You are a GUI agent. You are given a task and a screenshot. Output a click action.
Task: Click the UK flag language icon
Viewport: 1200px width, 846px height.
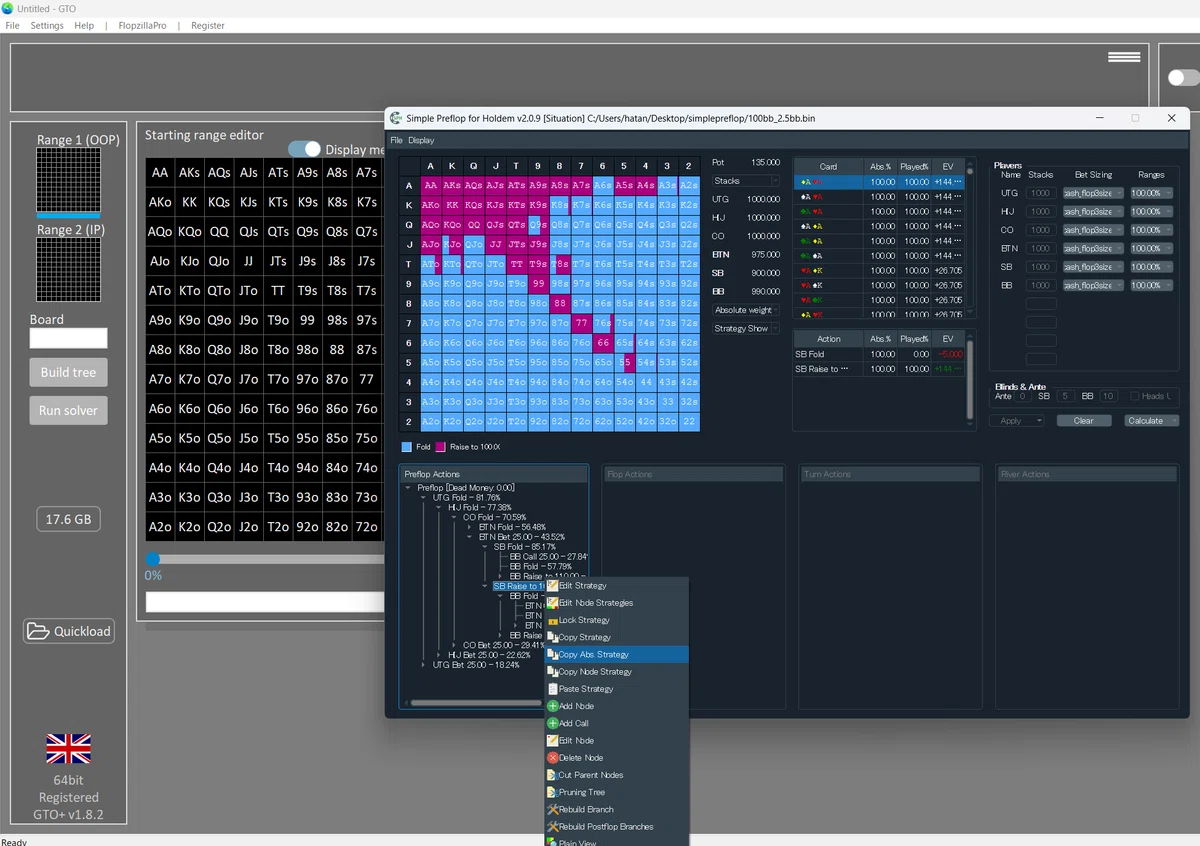pyautogui.click(x=68, y=749)
